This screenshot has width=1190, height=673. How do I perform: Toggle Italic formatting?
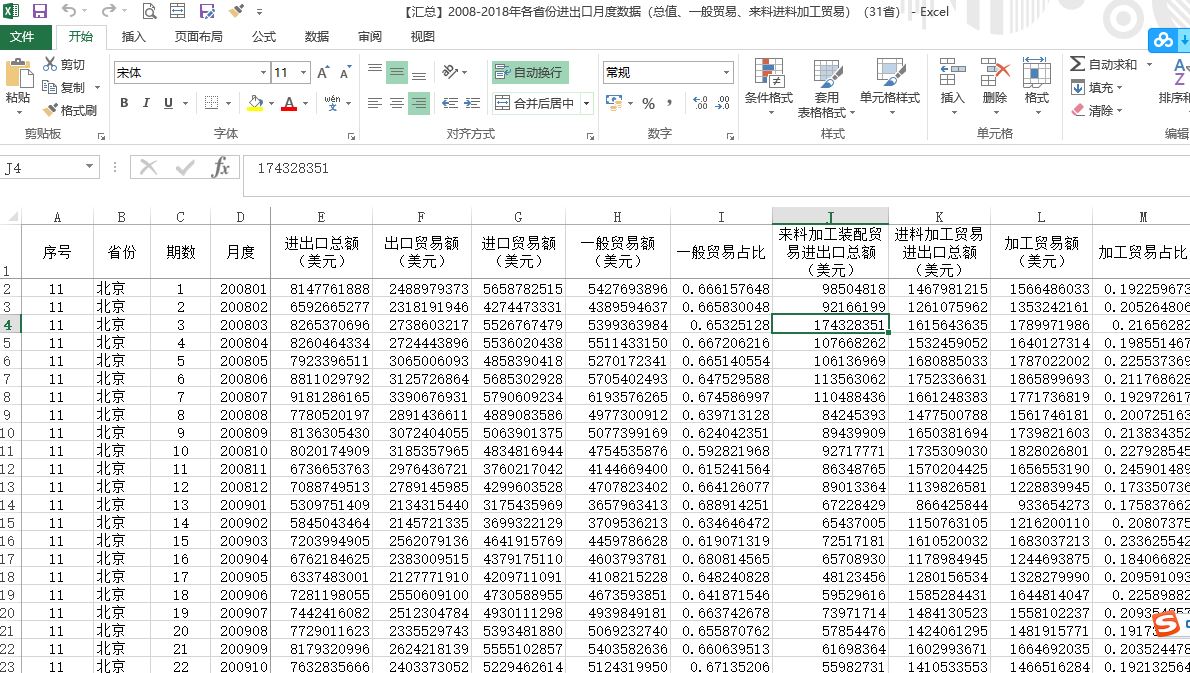[x=146, y=103]
